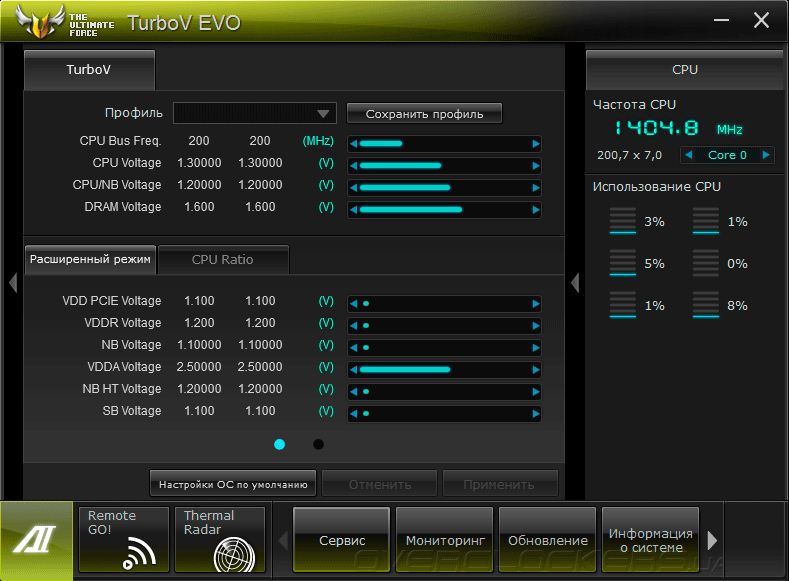
Task: Open Информация о системе menu
Action: click(x=651, y=540)
